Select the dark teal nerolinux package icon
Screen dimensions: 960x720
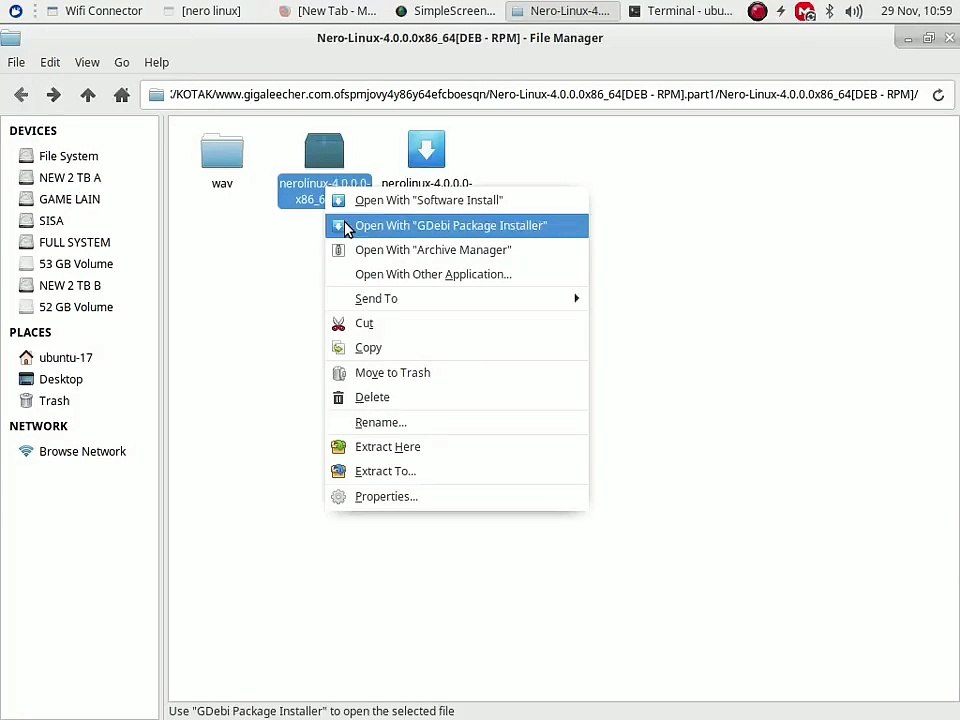[324, 150]
